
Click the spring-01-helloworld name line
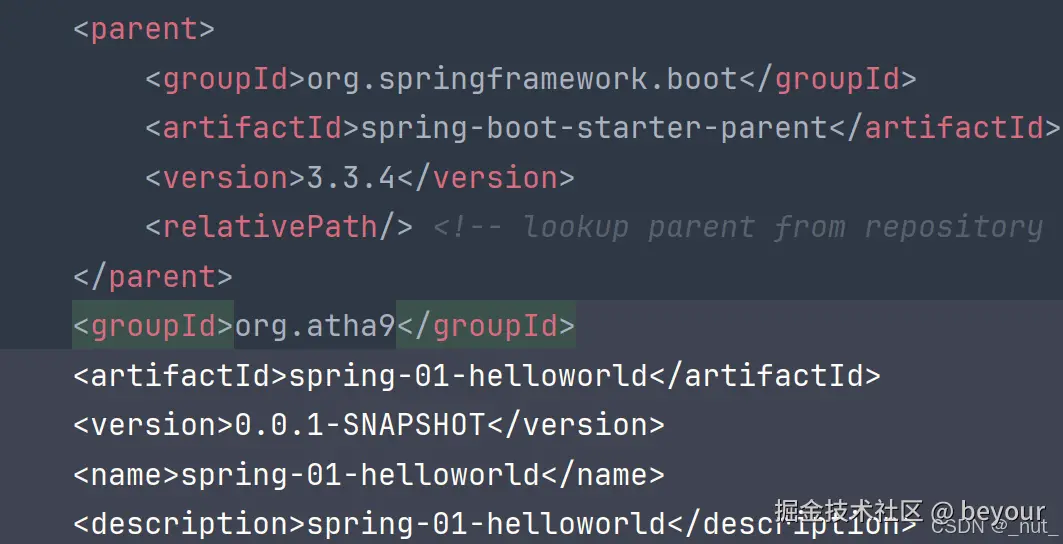click(x=369, y=474)
